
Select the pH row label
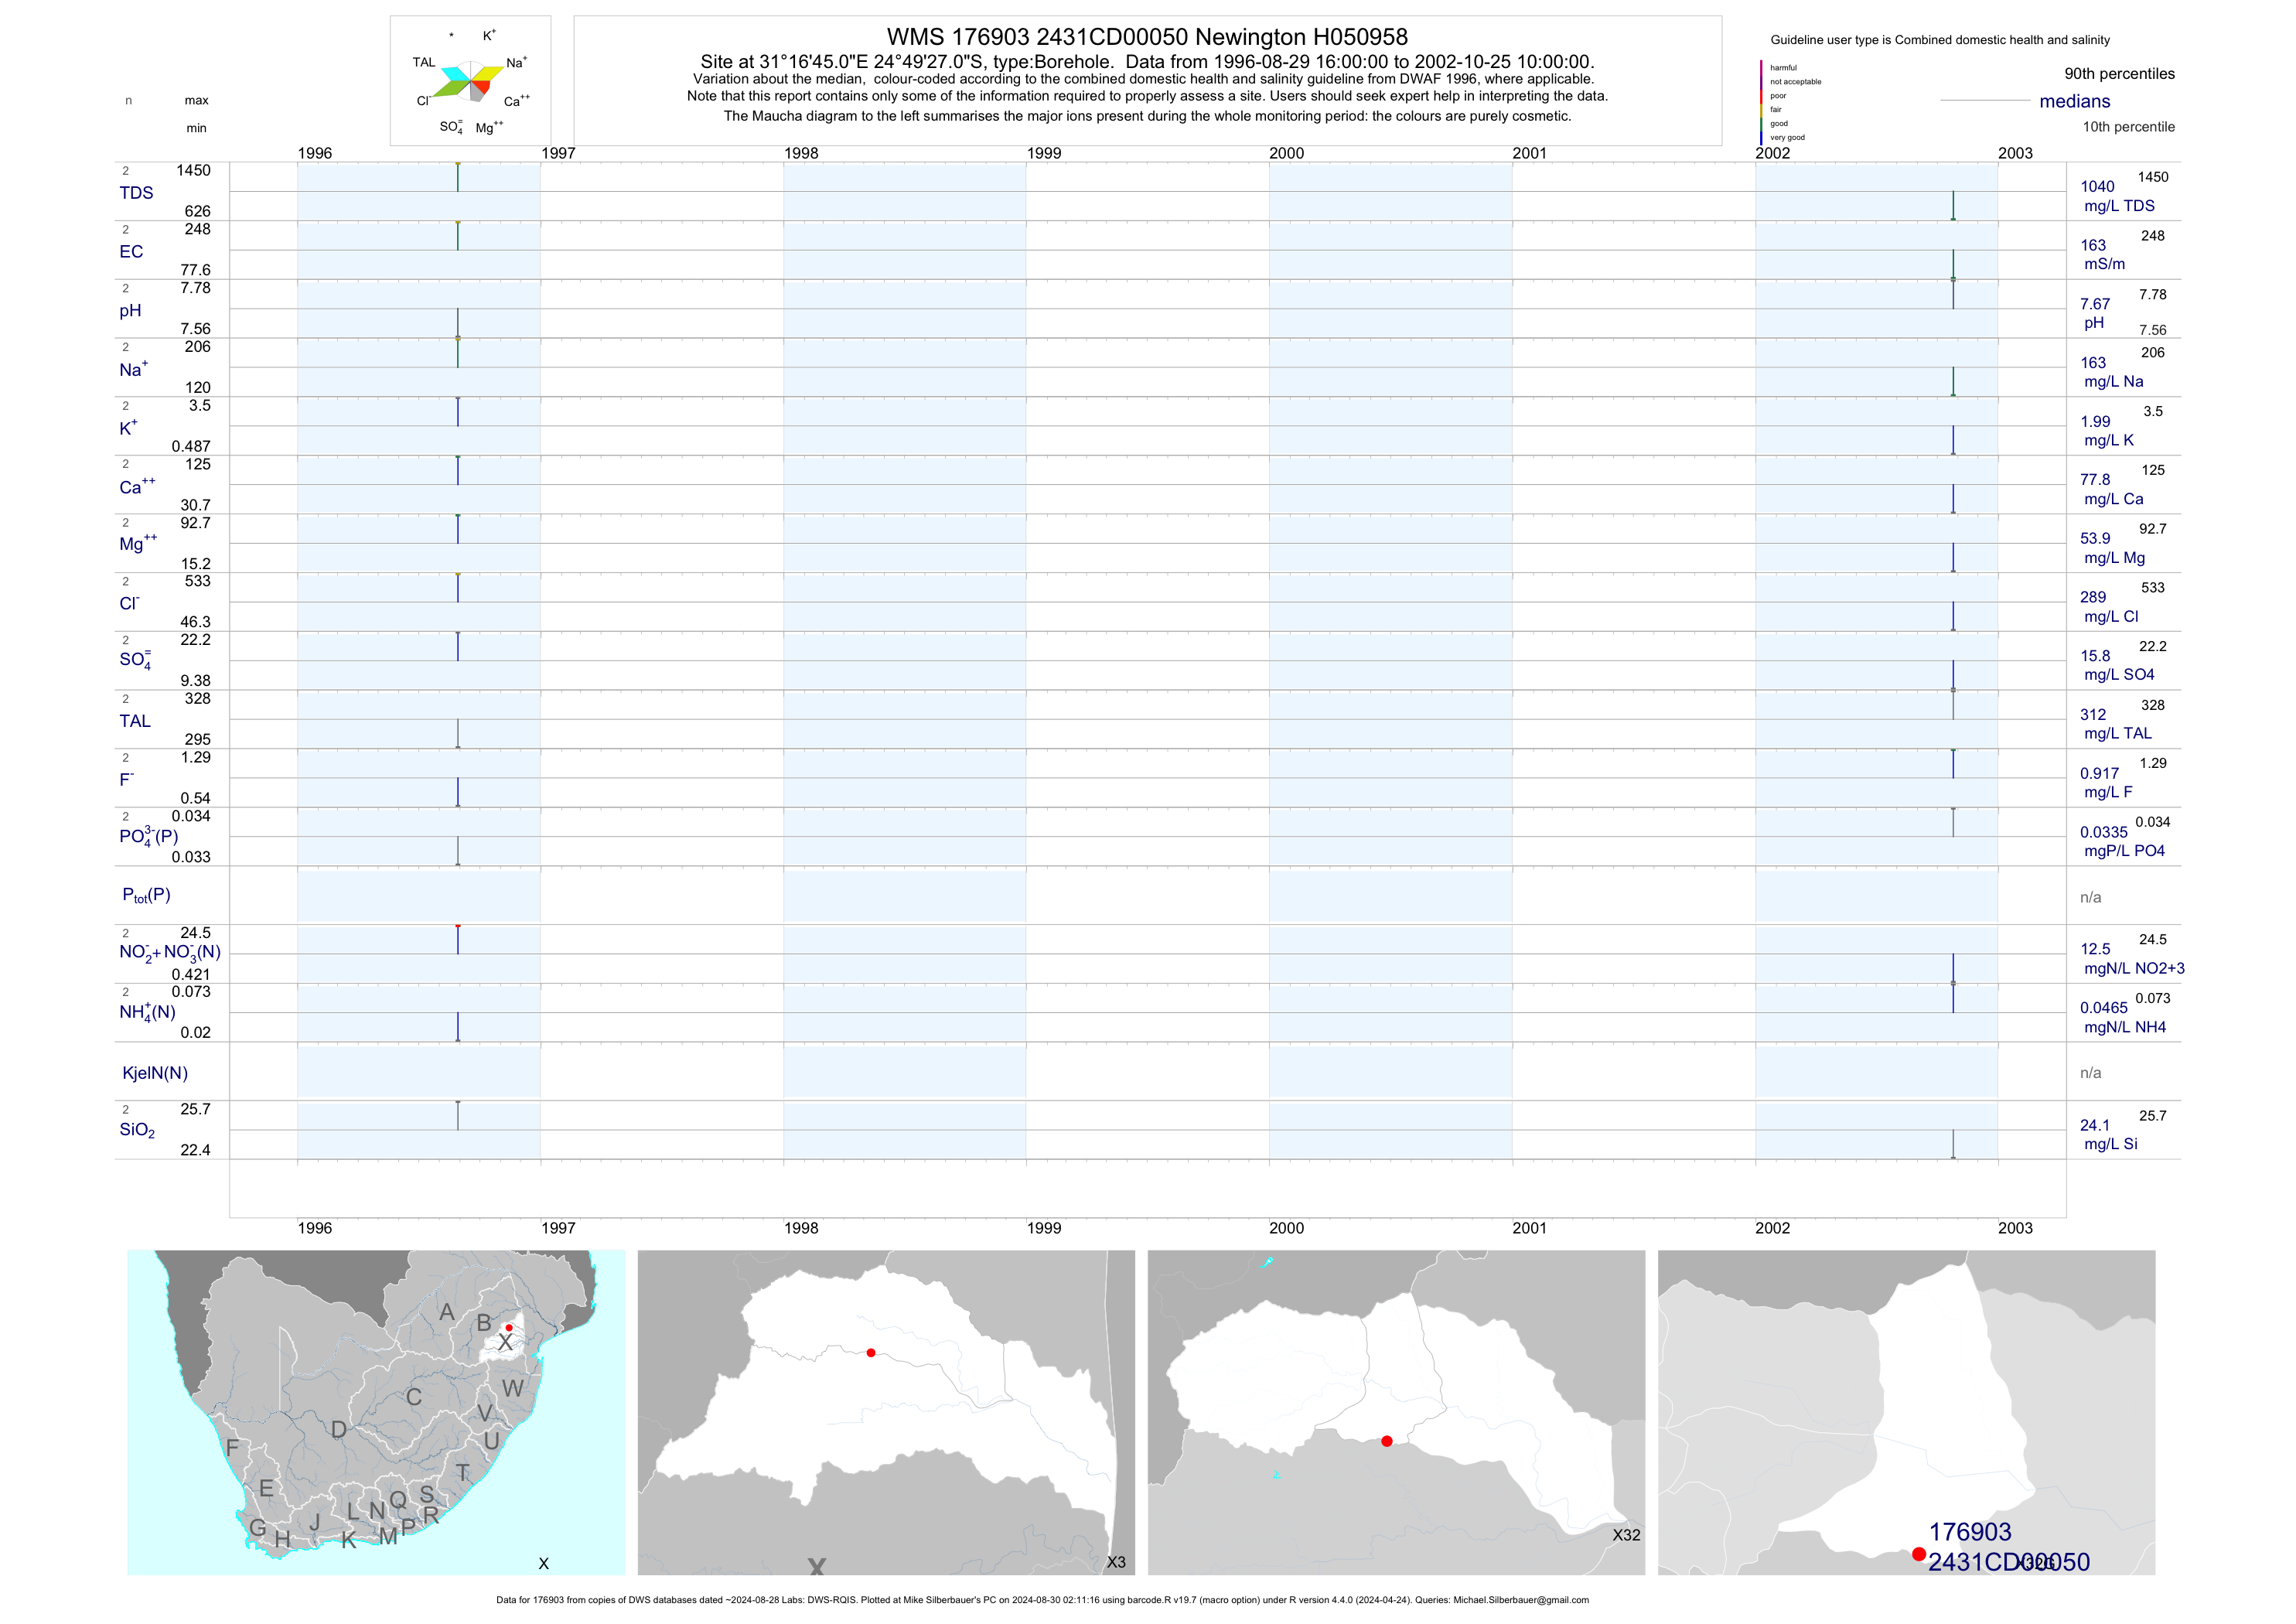(130, 311)
